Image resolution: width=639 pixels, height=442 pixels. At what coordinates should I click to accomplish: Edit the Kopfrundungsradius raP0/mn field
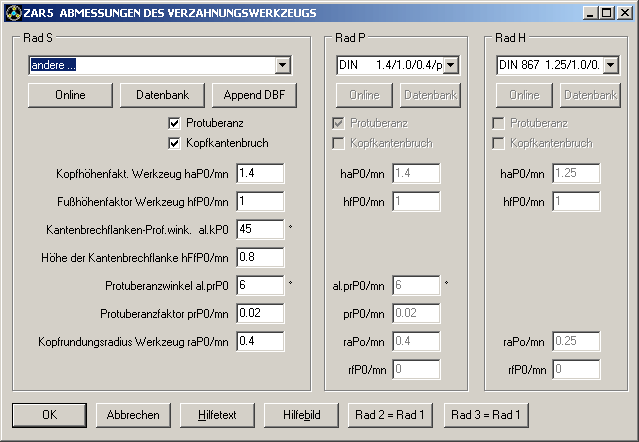click(260, 342)
